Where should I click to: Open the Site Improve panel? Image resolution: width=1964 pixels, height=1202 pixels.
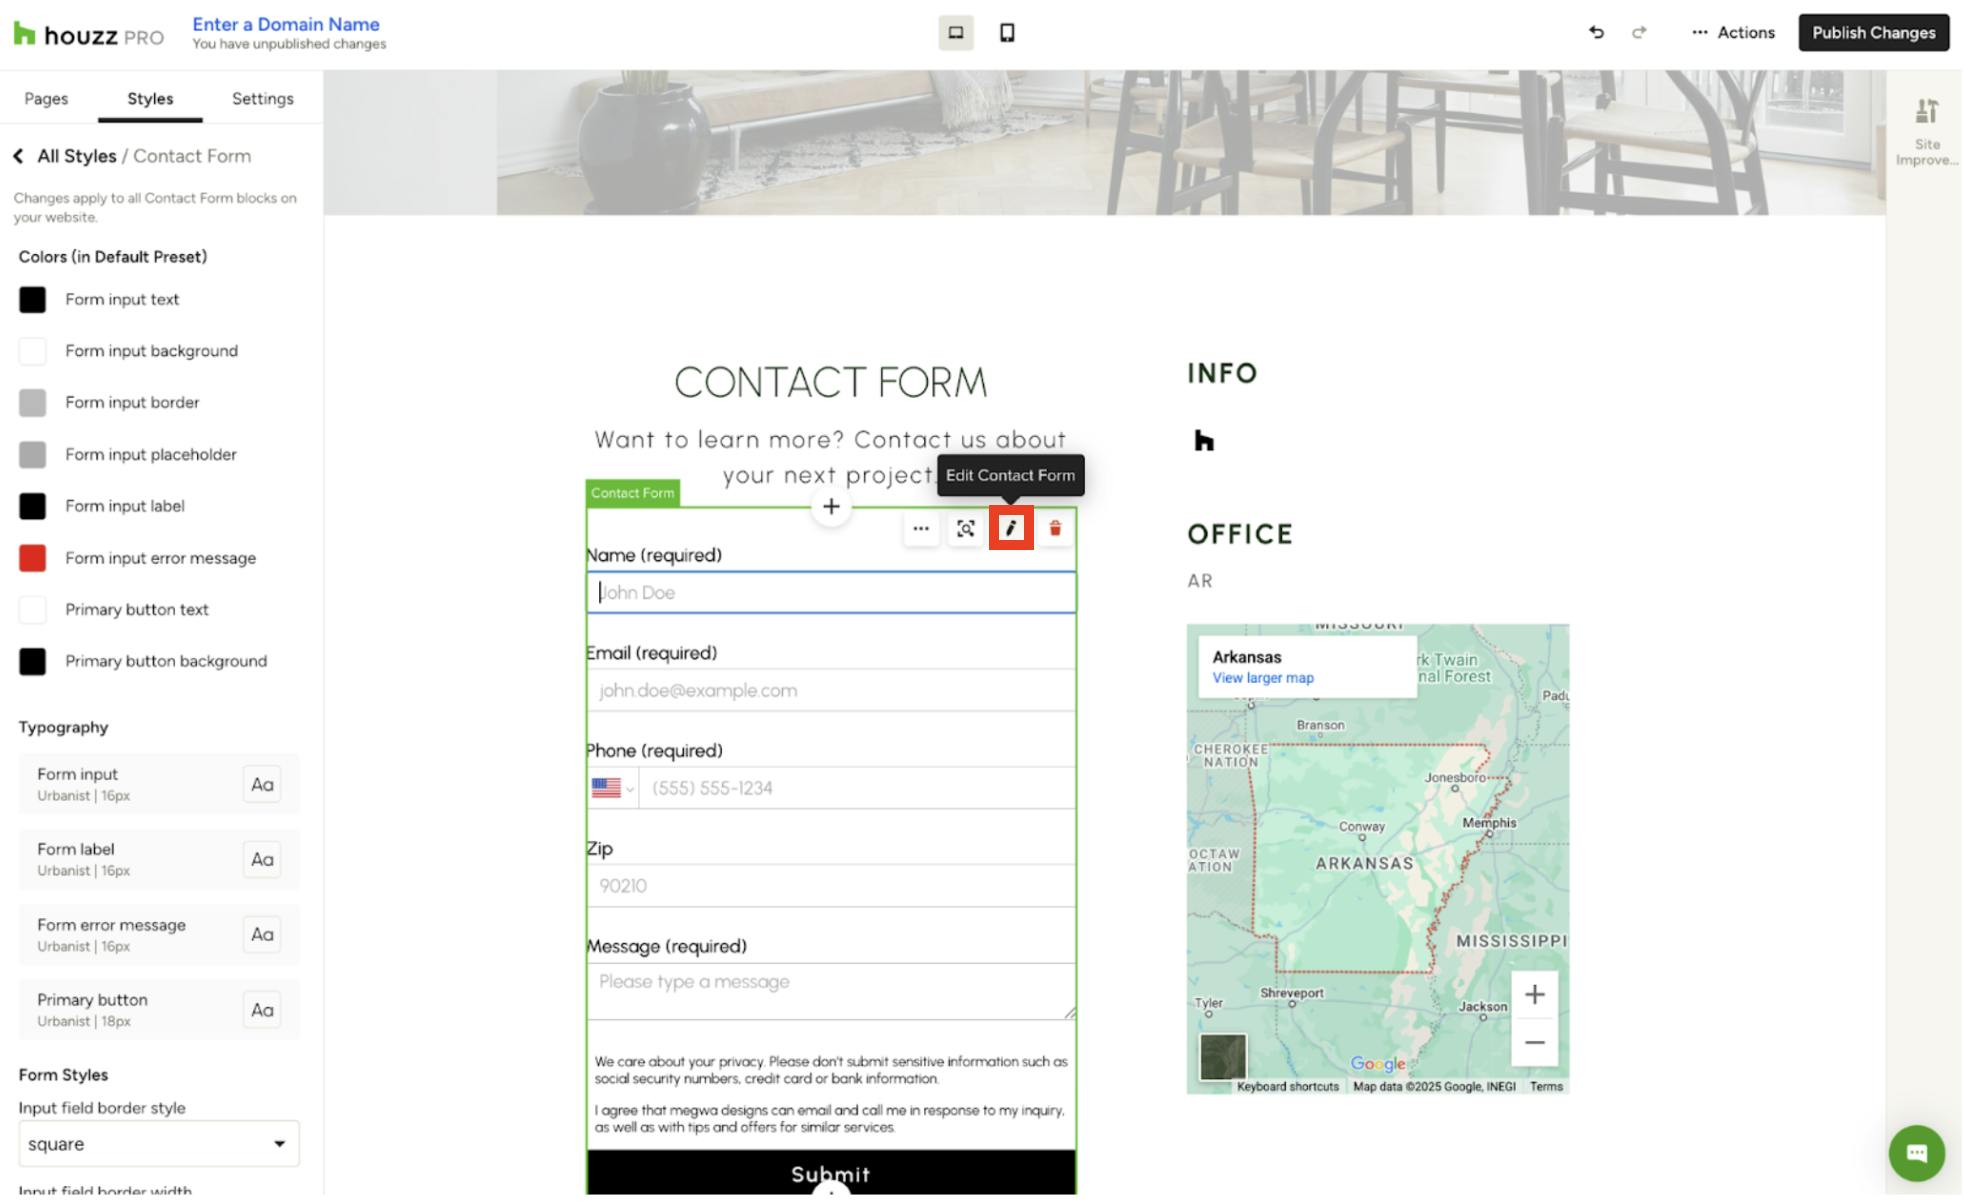1927,131
